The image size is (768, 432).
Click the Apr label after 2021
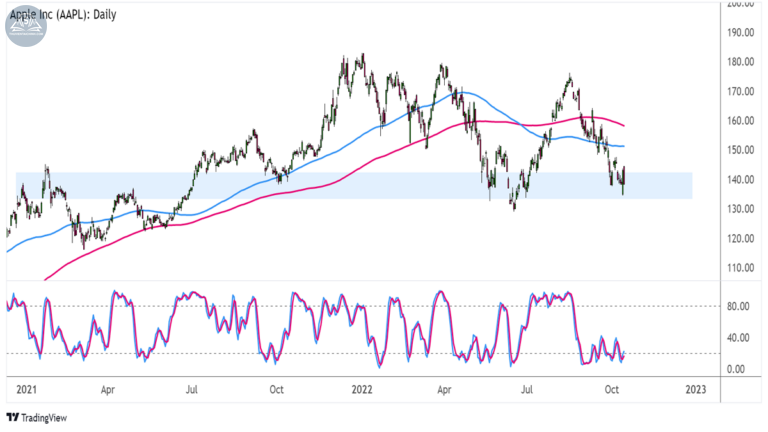point(108,390)
